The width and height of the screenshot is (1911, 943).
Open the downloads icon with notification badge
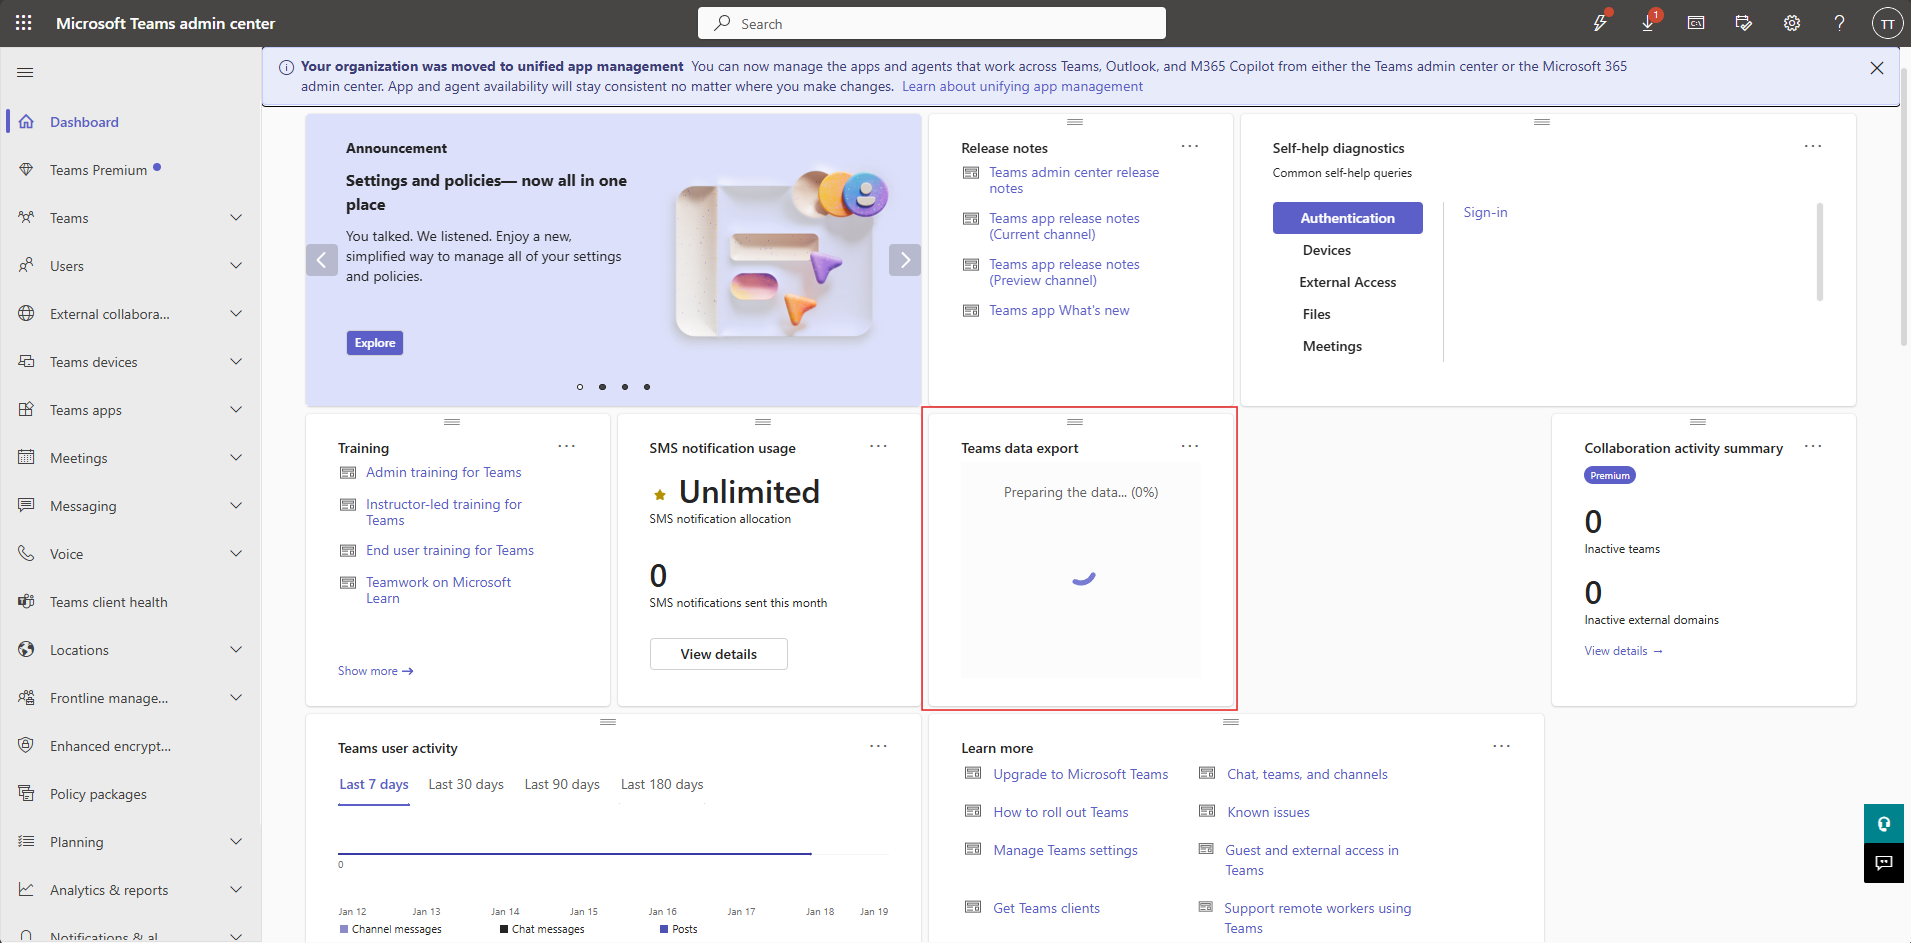(1648, 23)
